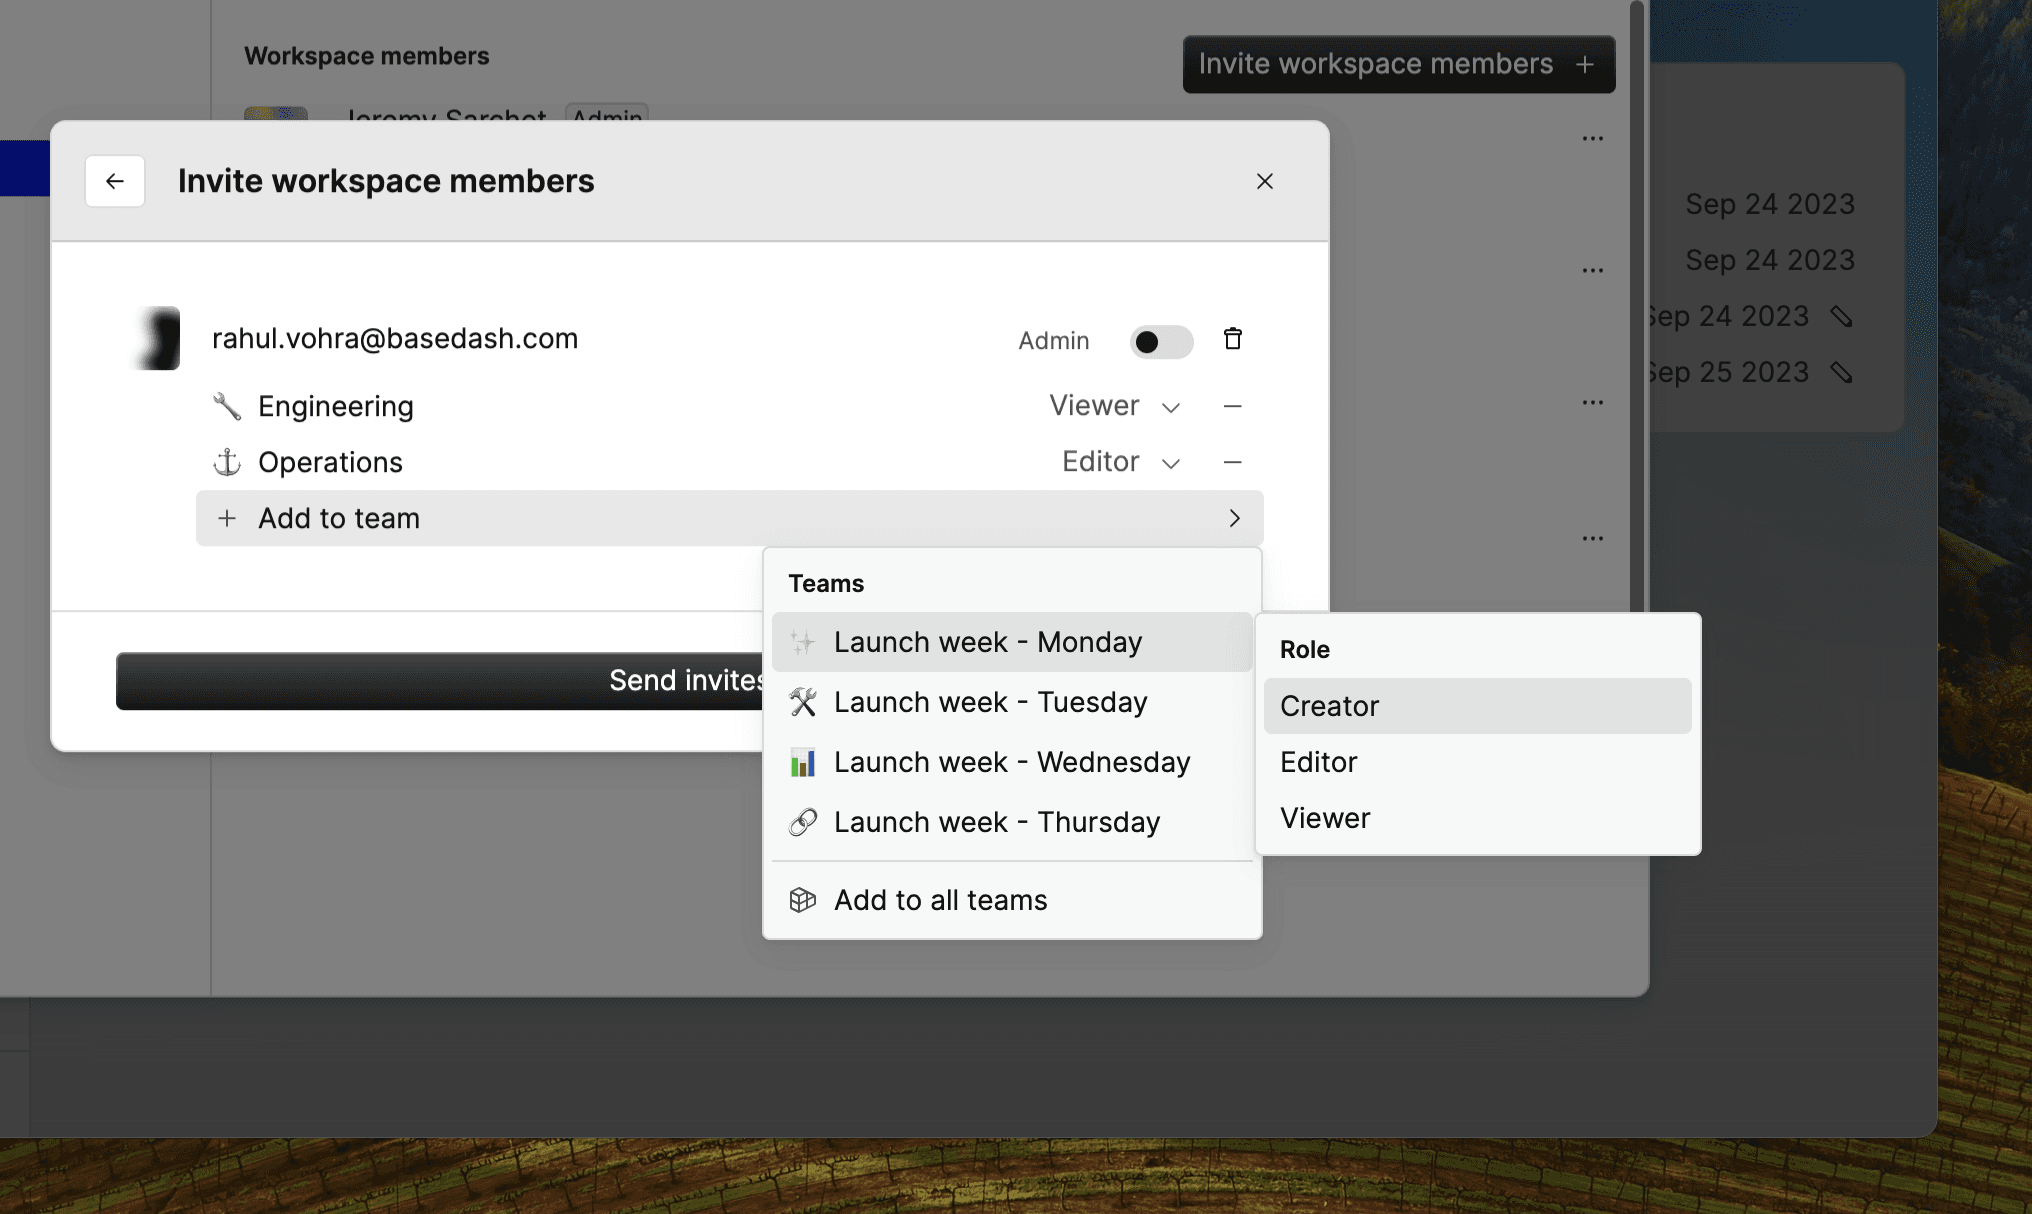Click the Operations anchor icon
Screen dimensions: 2032x1214
click(x=227, y=462)
